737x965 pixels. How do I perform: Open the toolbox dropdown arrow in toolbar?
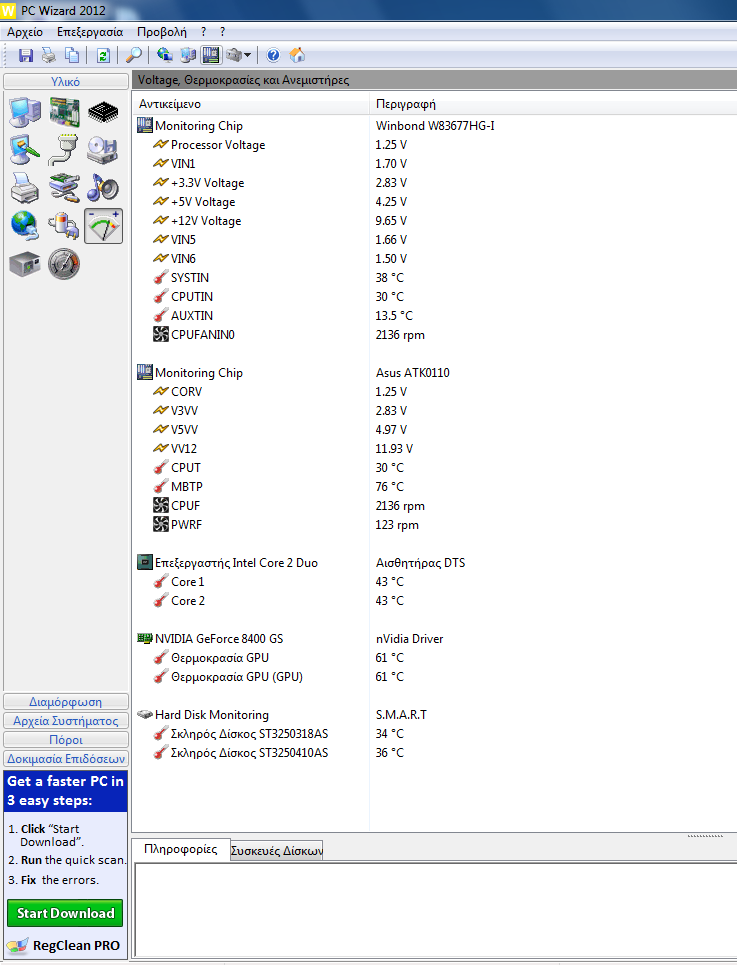[x=247, y=55]
